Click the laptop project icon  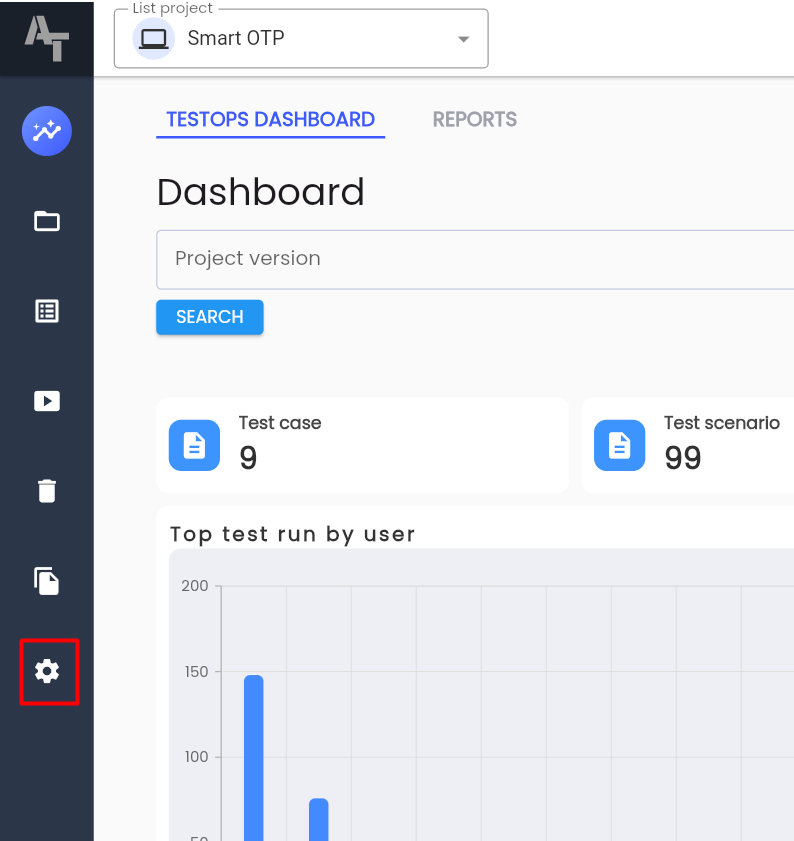click(153, 38)
